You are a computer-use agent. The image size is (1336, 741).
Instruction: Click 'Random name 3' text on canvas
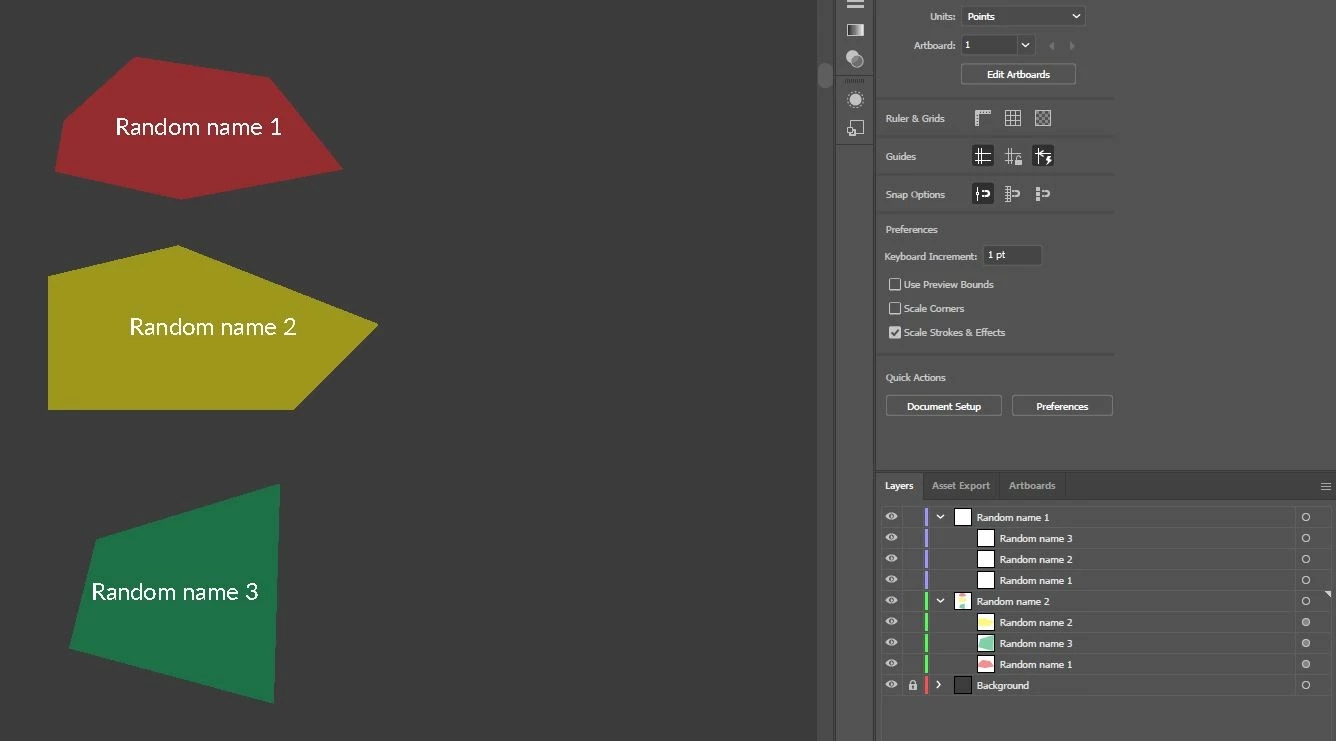[175, 592]
